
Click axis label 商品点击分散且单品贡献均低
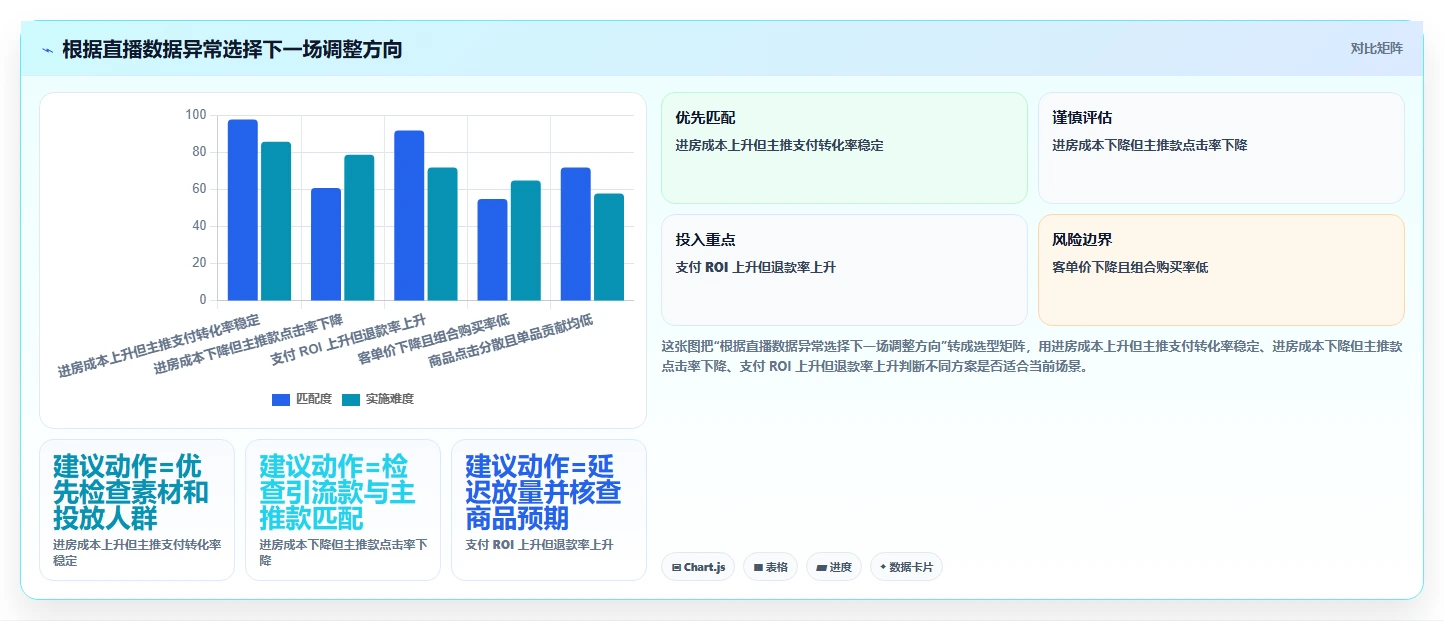pyautogui.click(x=511, y=341)
